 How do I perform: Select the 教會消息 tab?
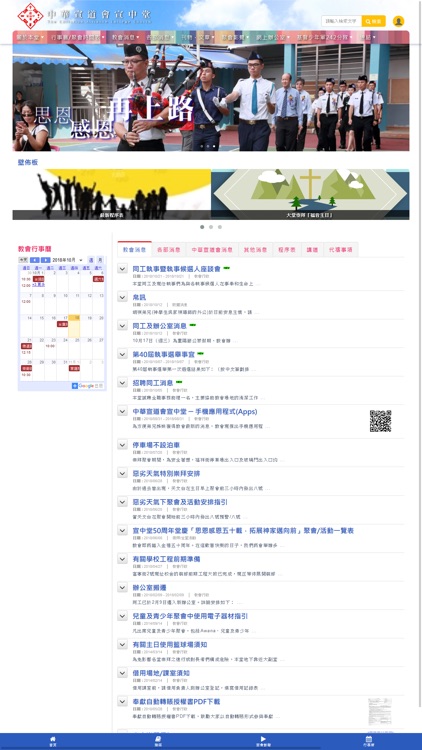(134, 249)
